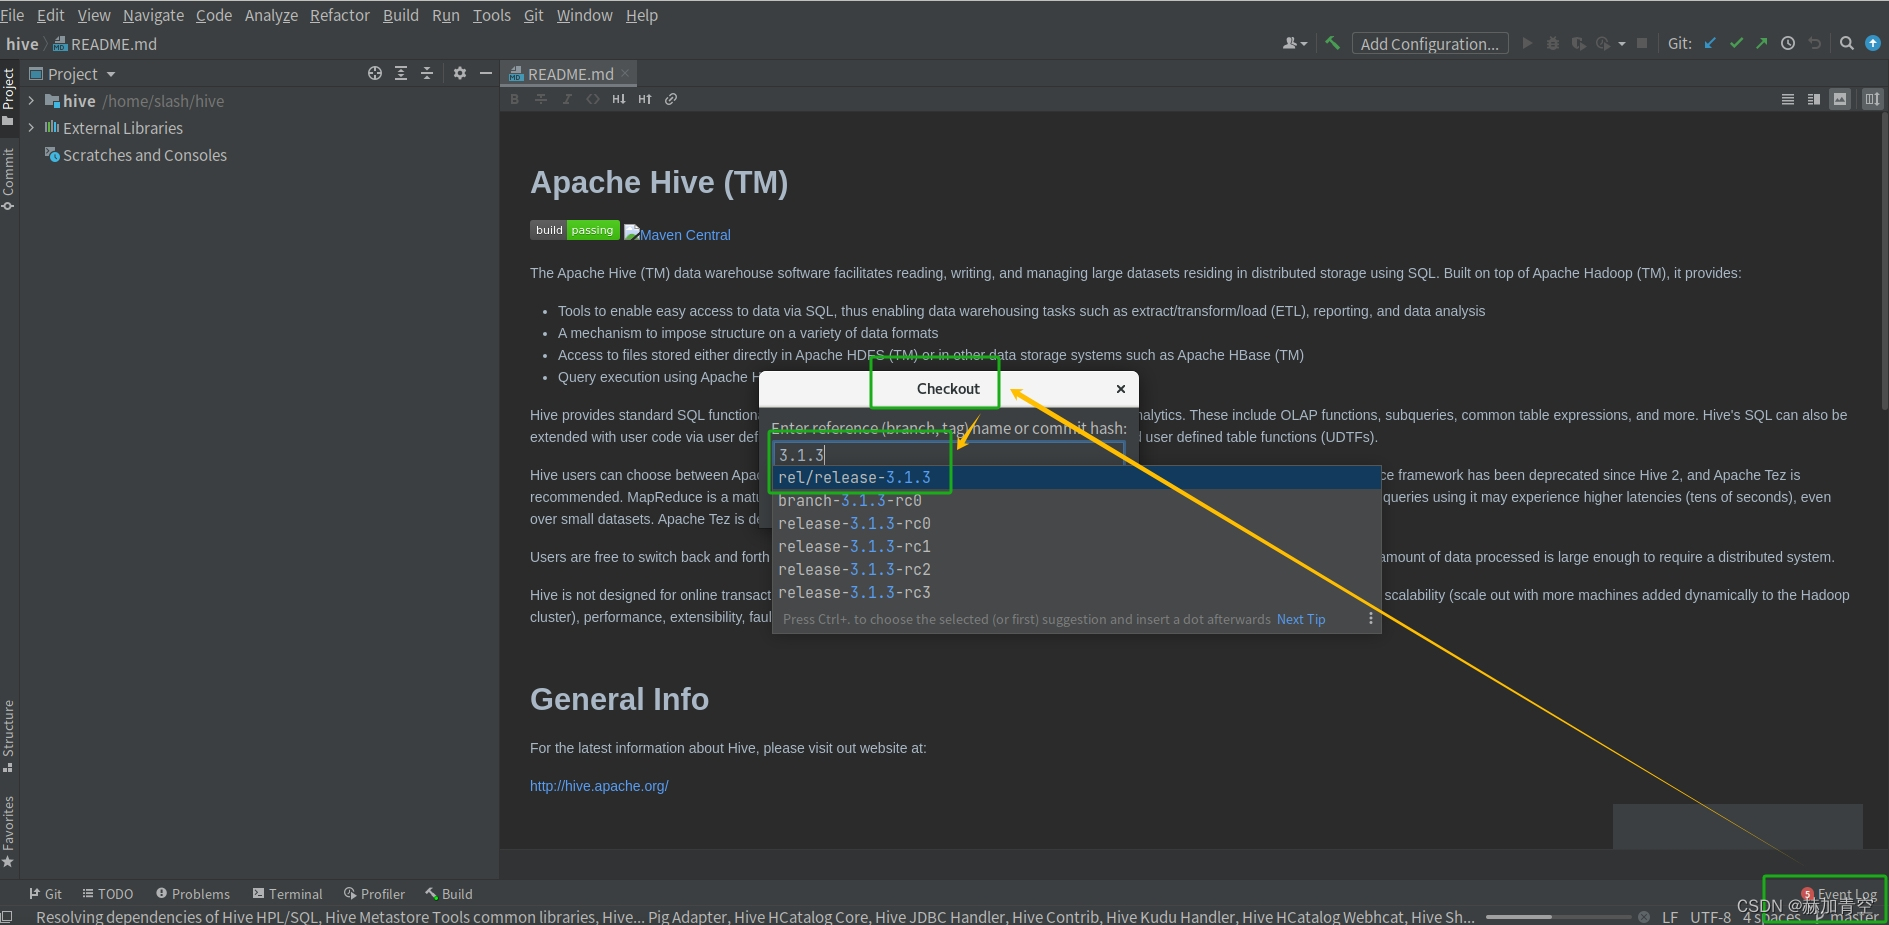1889x925 pixels.
Task: Switch to preview-only view mode
Action: pyautogui.click(x=1840, y=99)
